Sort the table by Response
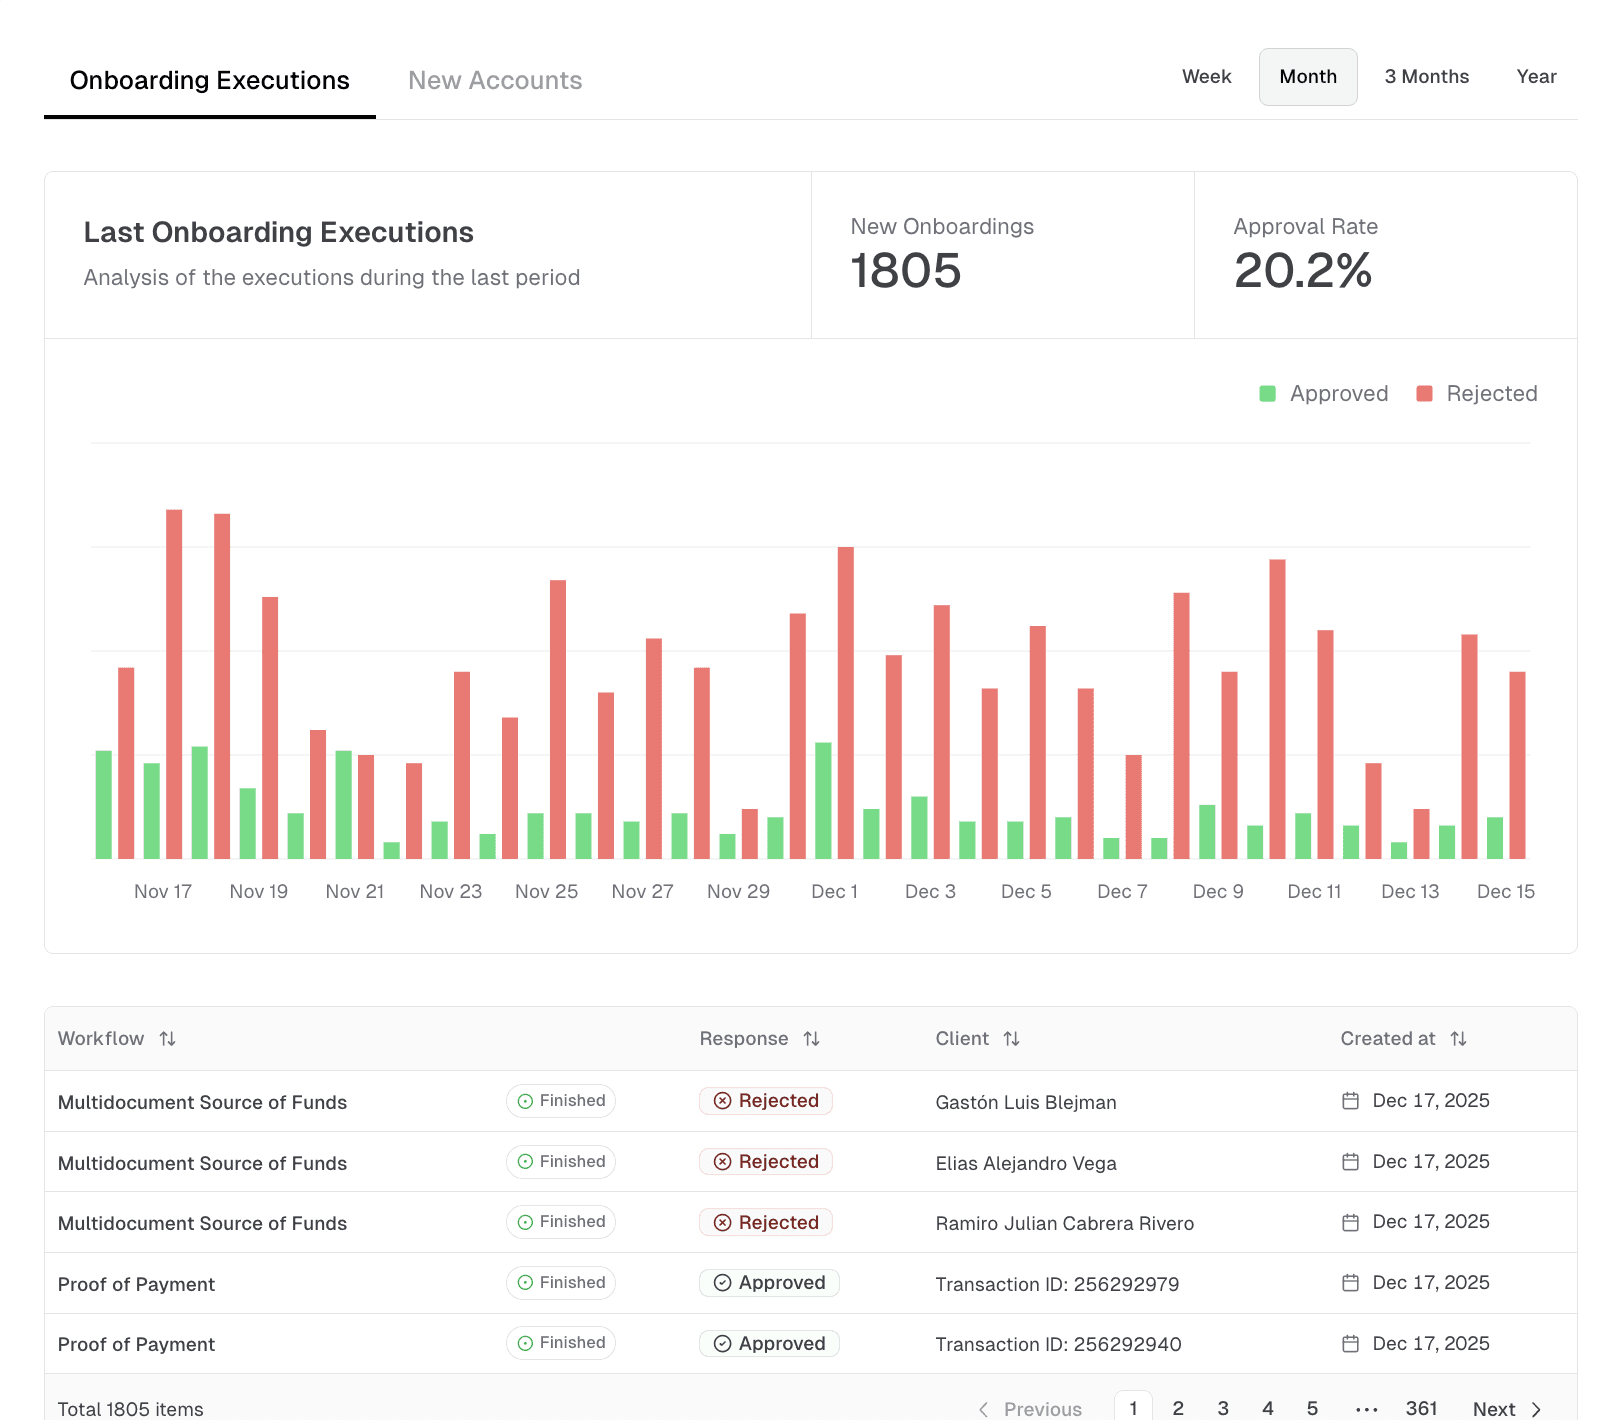The height and width of the screenshot is (1420, 1622). [x=811, y=1039]
